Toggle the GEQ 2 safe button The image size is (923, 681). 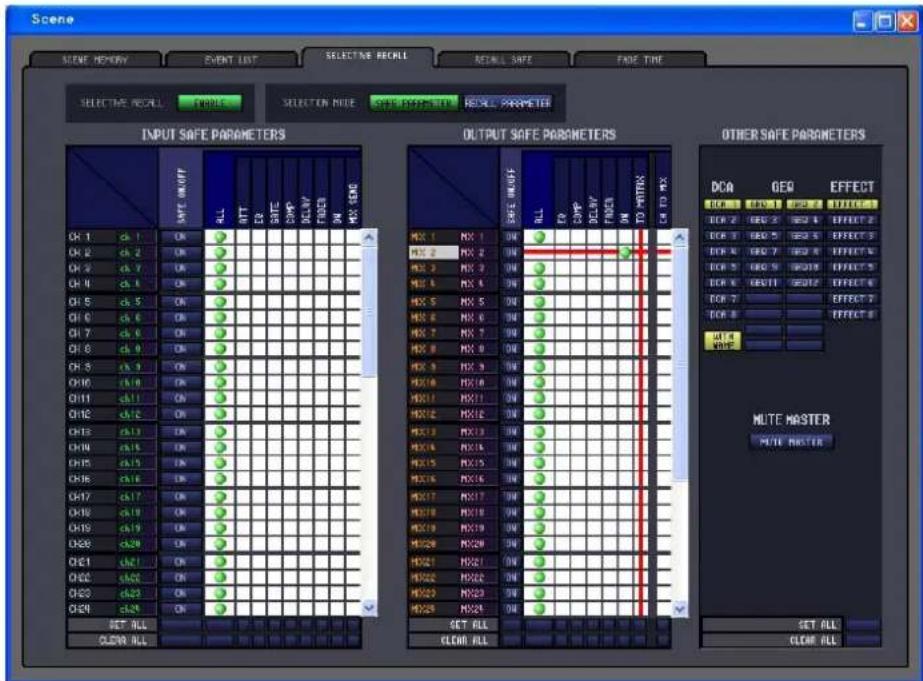coord(805,204)
